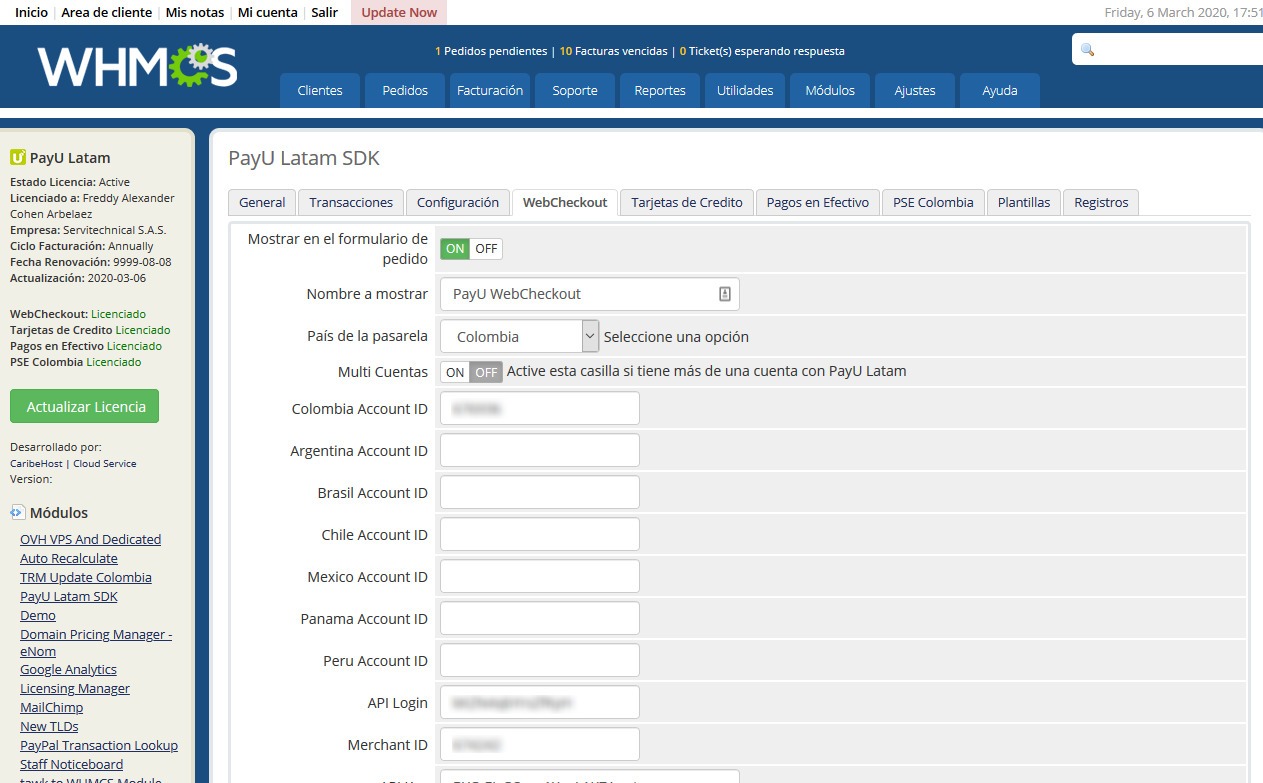Click the Update Now button
The width and height of the screenshot is (1263, 783).
(399, 12)
